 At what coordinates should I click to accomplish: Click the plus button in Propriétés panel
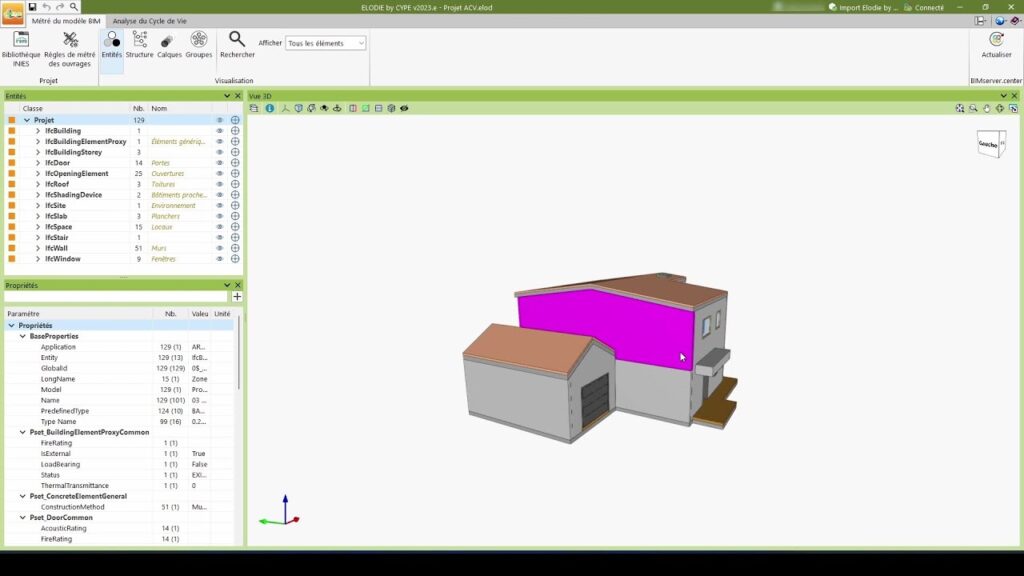(x=237, y=297)
